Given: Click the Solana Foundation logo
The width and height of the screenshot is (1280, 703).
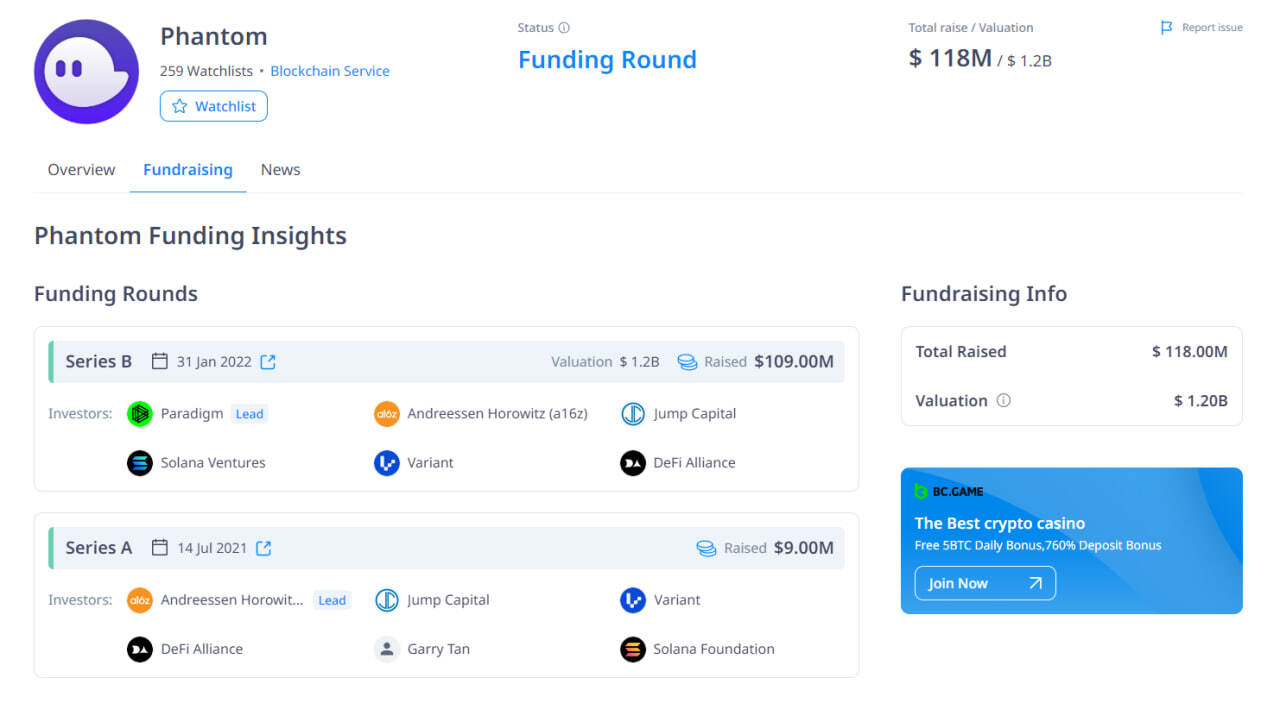Looking at the screenshot, I should click(633, 649).
